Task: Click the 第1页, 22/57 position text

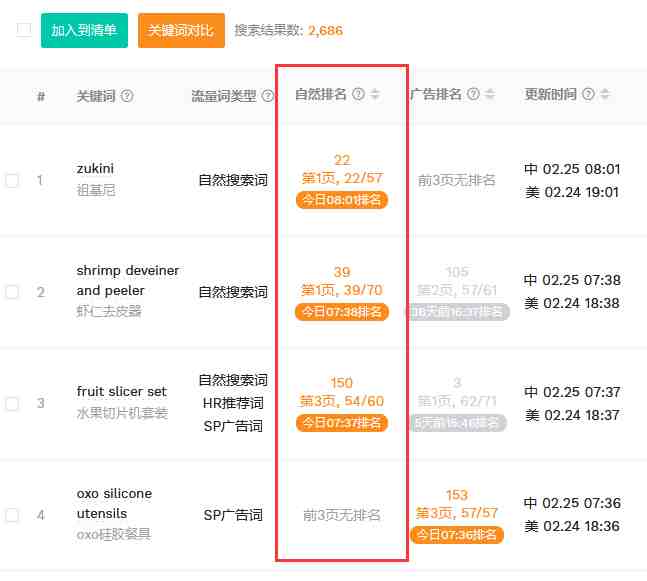Action: click(342, 178)
